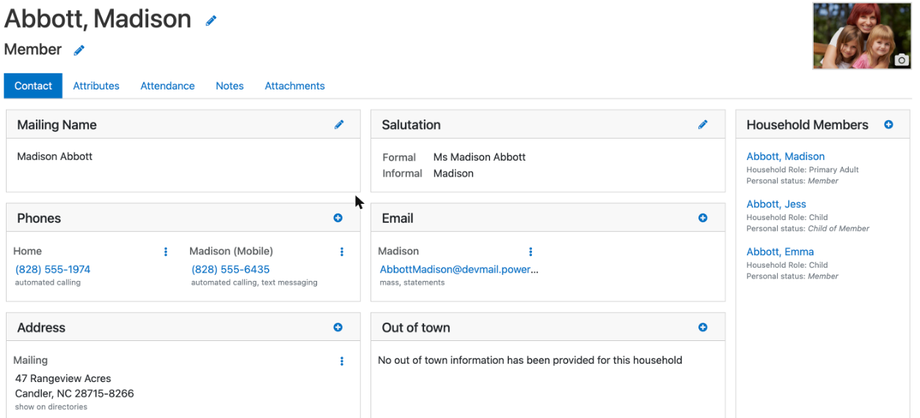Viewport: 920px width, 418px height.
Task: Click automated calling, text messaging label
Action: pos(254,282)
